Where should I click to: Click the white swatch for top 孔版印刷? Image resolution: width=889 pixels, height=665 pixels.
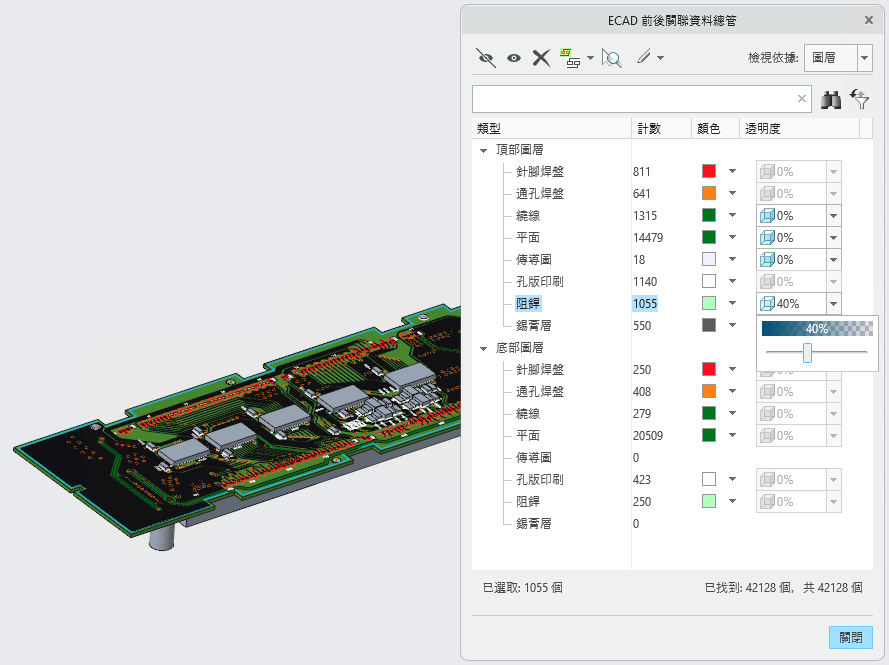[x=709, y=281]
